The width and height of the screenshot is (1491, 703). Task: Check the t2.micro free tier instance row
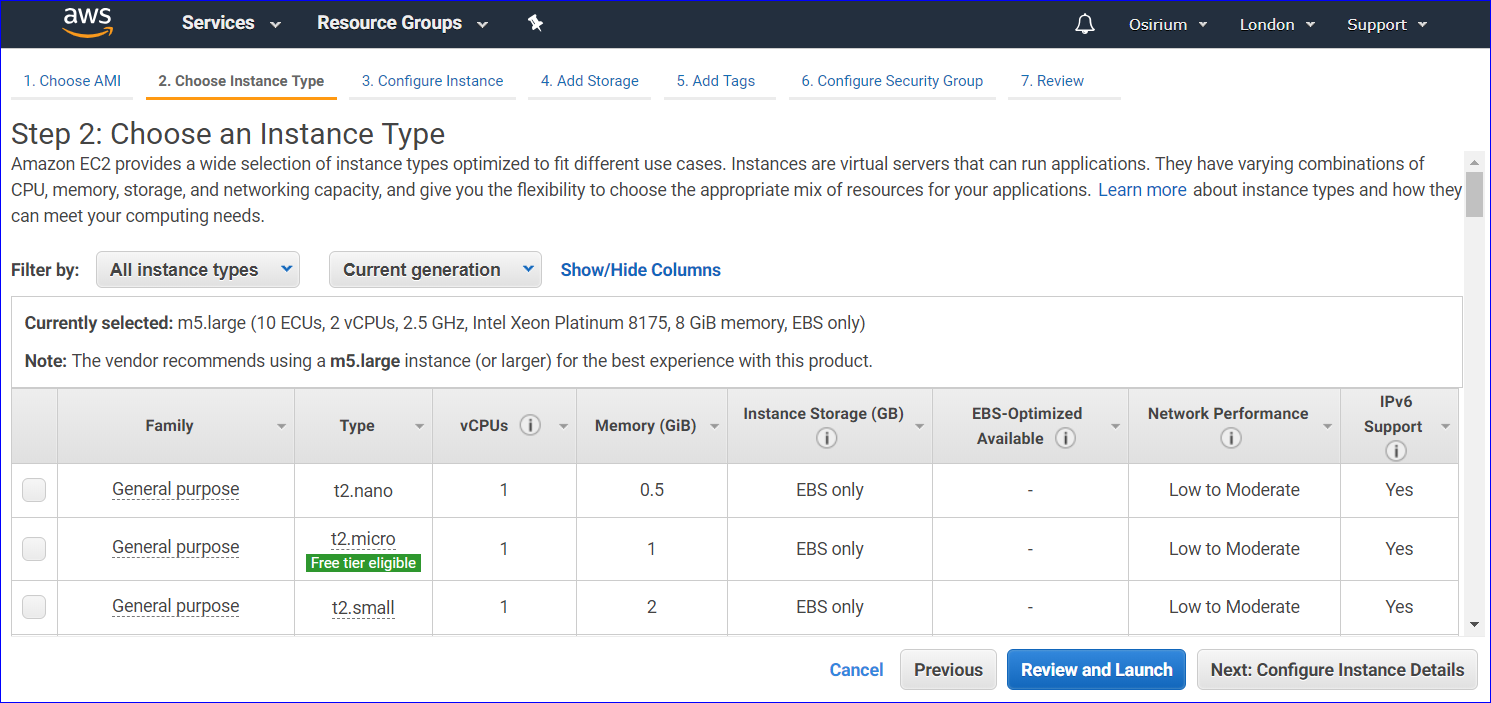[34, 548]
